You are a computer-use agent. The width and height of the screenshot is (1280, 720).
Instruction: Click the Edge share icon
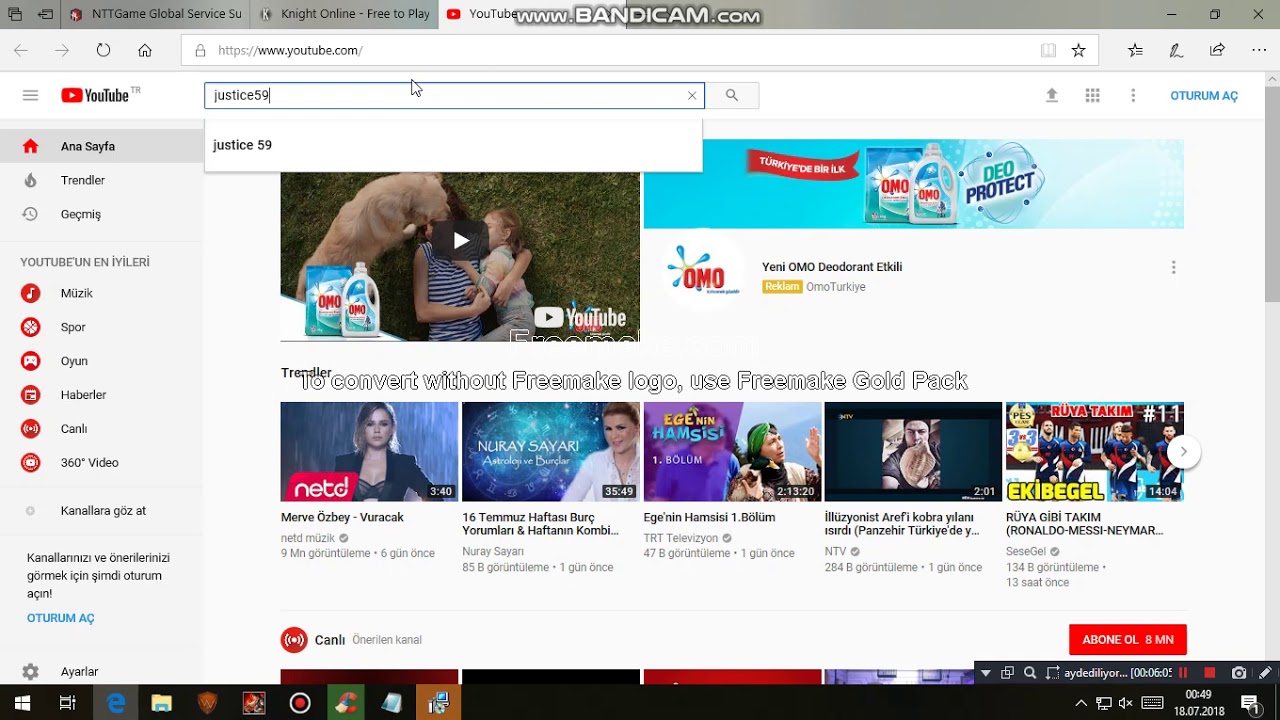click(x=1217, y=50)
